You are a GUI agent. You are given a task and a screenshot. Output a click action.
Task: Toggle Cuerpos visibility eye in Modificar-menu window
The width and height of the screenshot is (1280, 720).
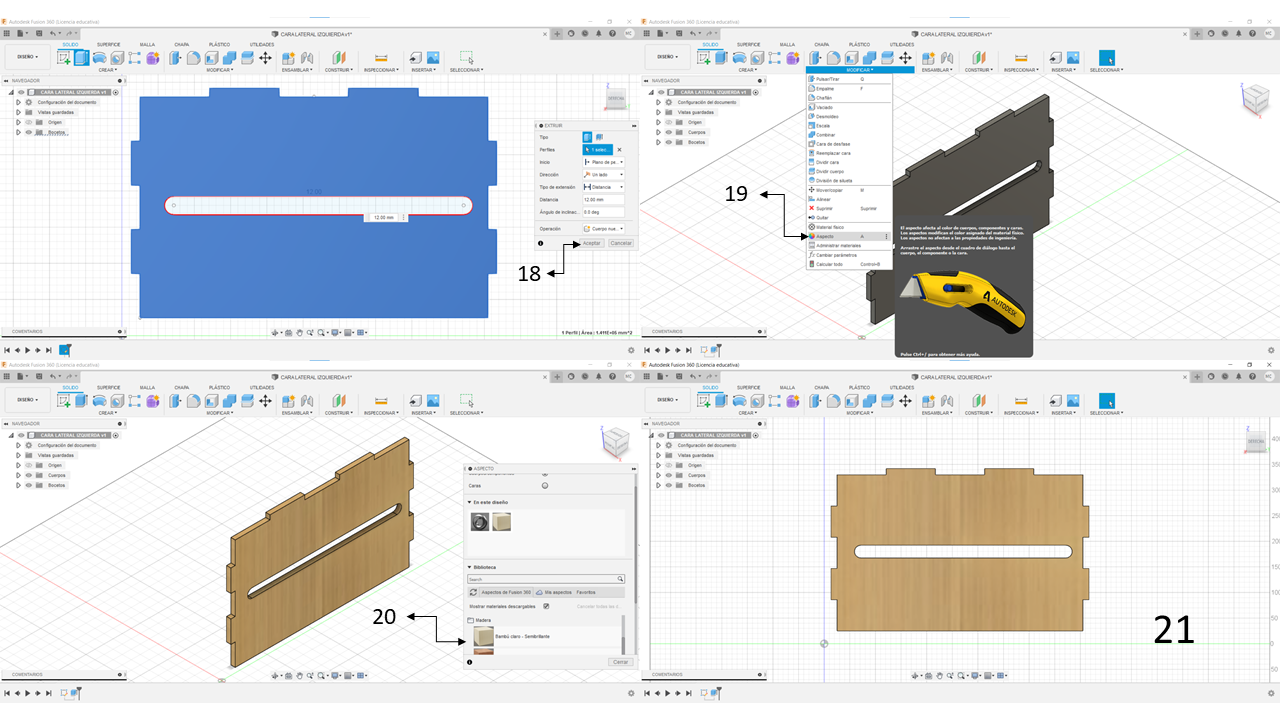[668, 132]
